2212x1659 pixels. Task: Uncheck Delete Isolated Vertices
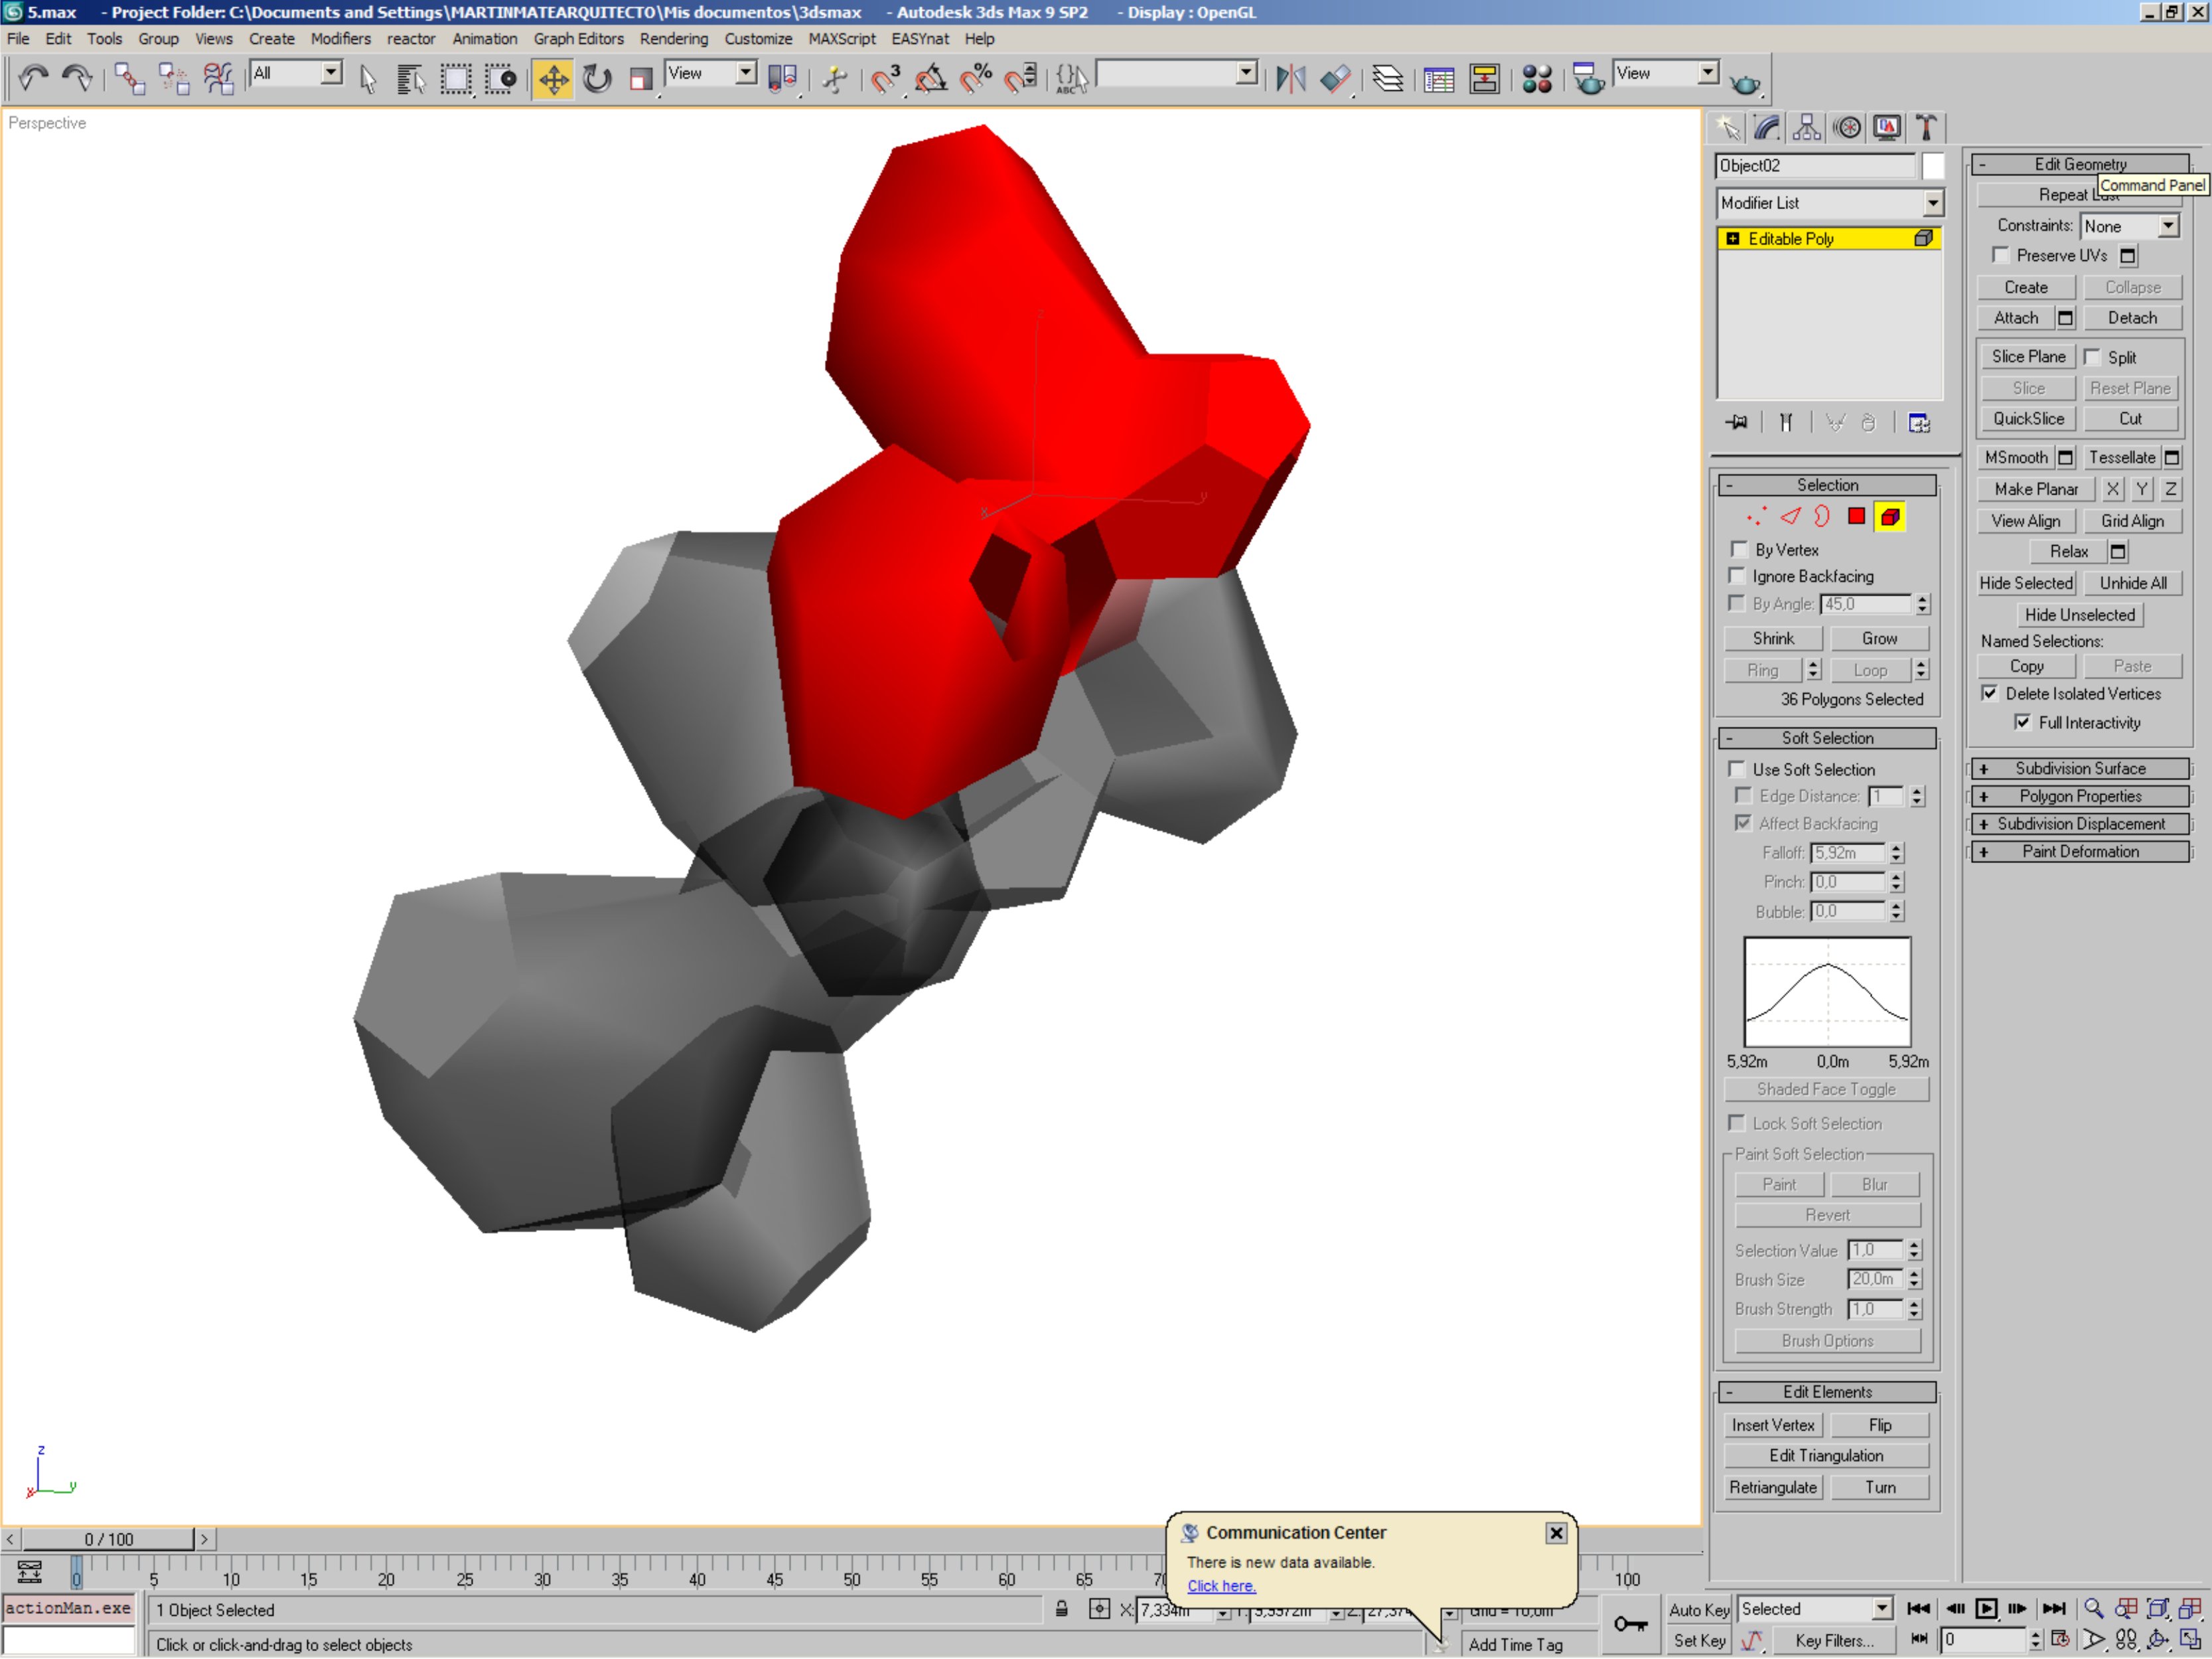click(1990, 693)
